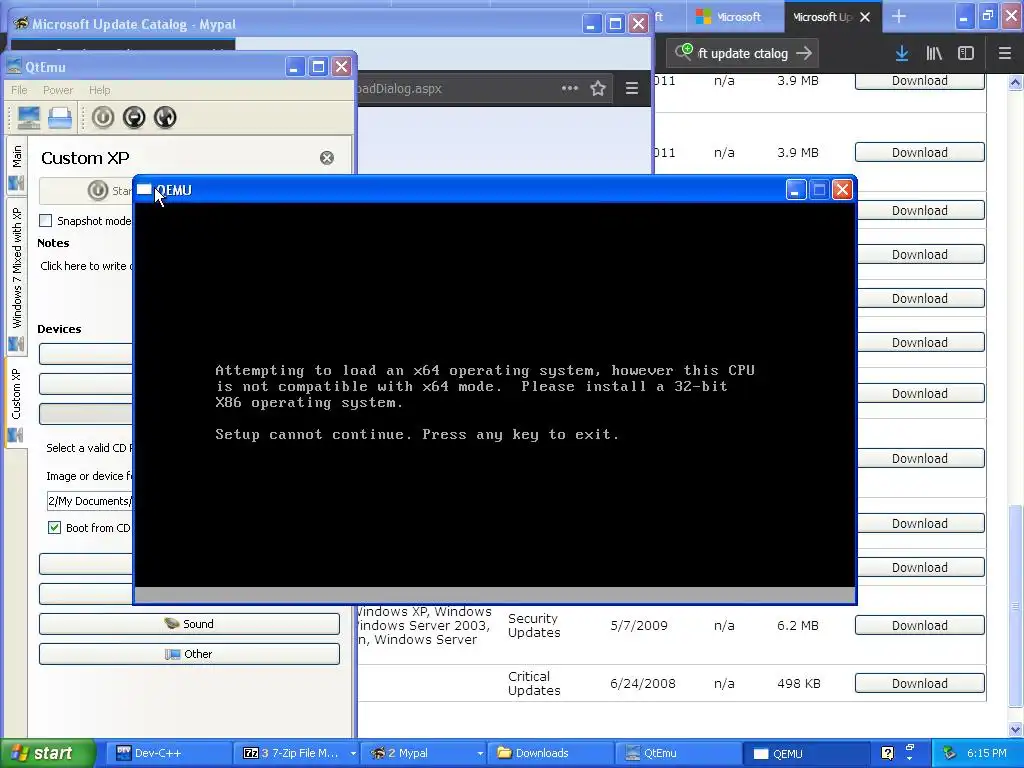Image resolution: width=1024 pixels, height=768 pixels.
Task: Click the 6:15 PM clock in the taskbar
Action: (x=986, y=753)
